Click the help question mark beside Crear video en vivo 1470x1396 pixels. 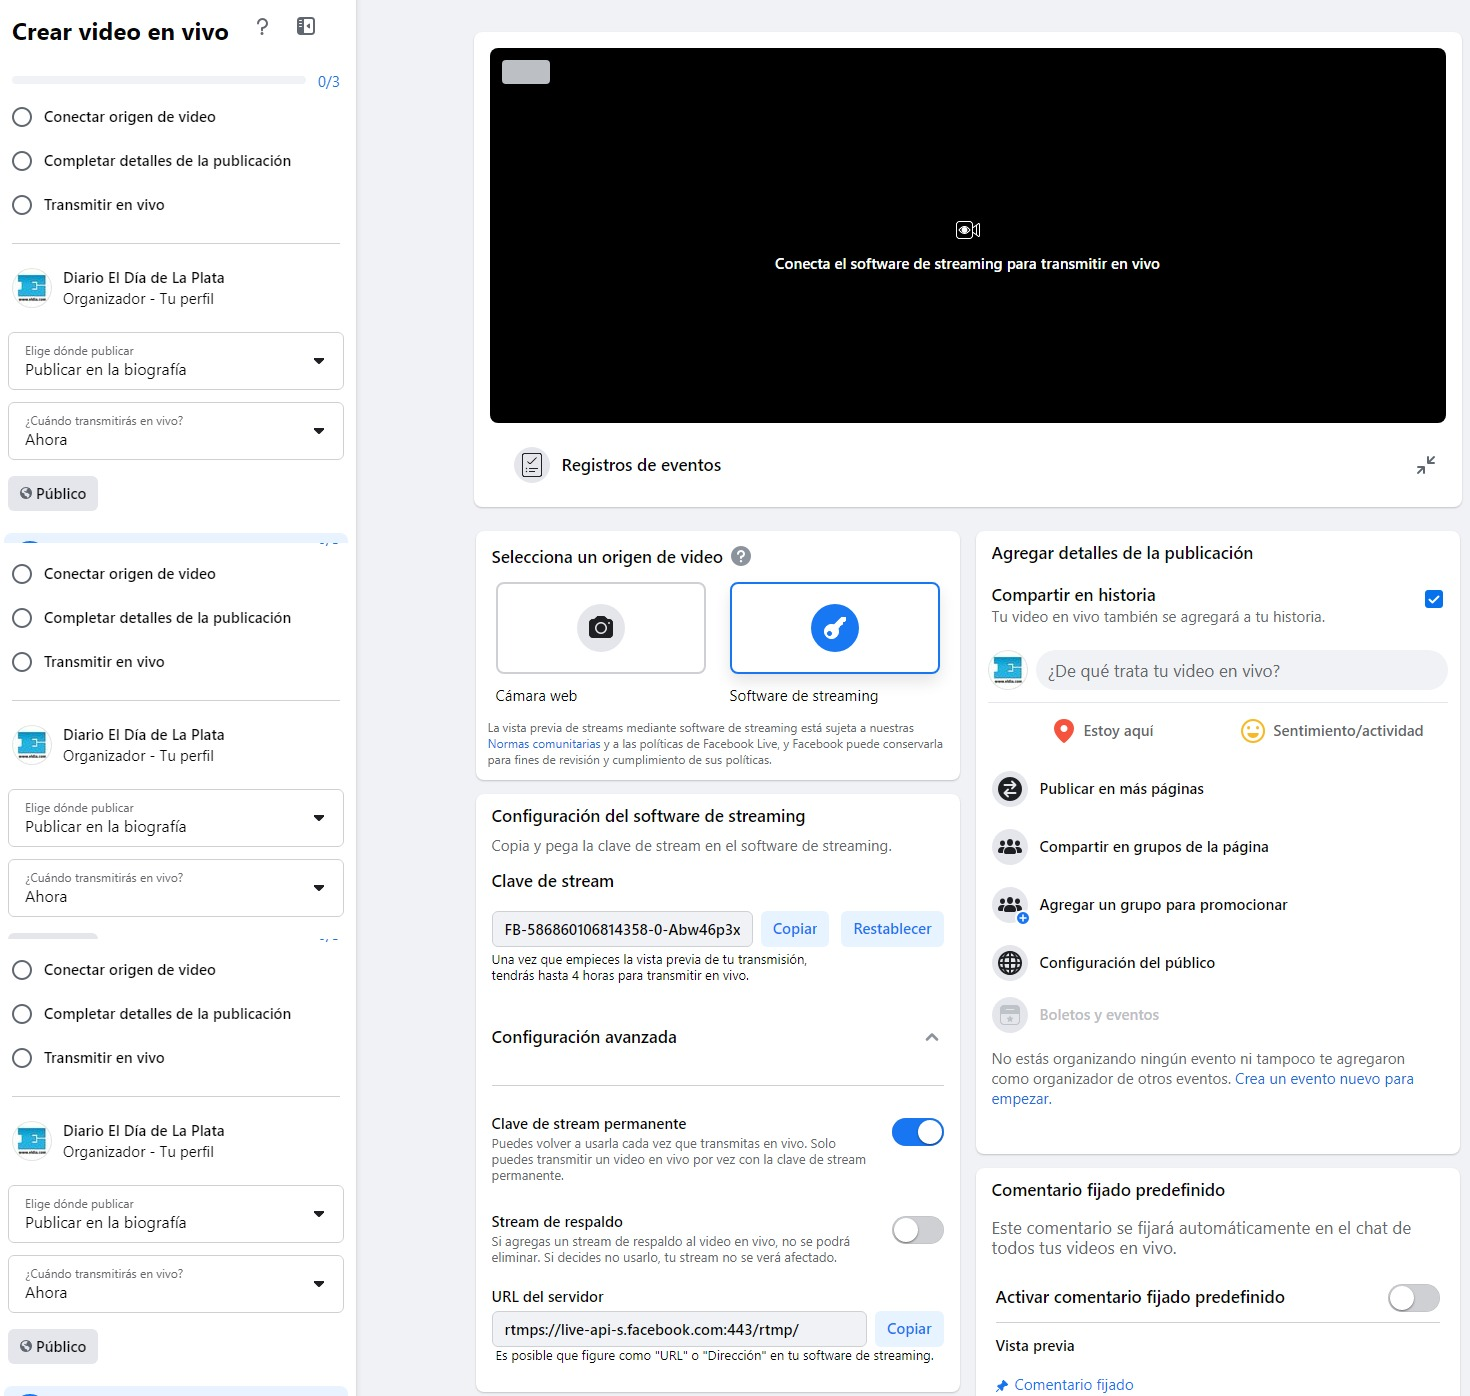[262, 27]
